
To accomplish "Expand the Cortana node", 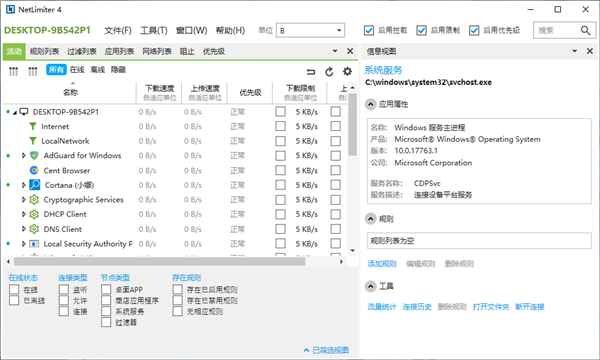I will pos(24,185).
